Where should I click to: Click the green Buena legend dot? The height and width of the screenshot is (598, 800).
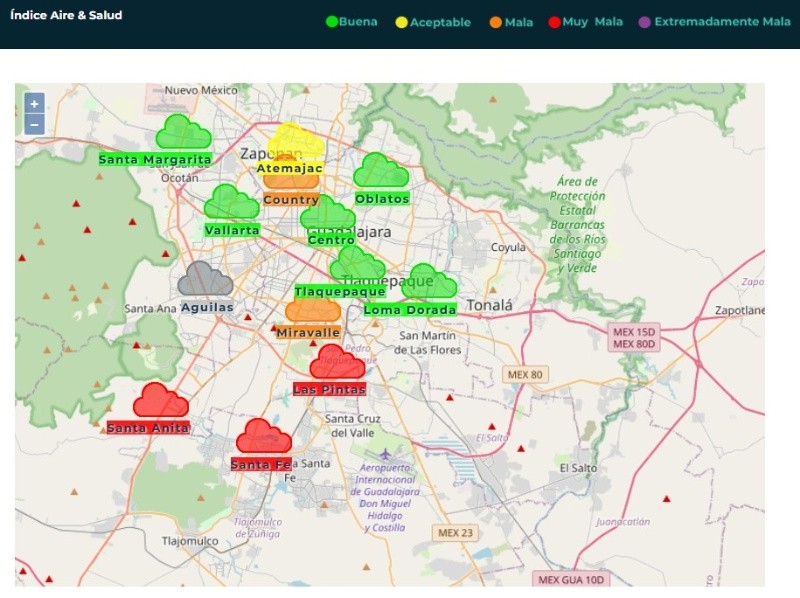click(x=333, y=22)
